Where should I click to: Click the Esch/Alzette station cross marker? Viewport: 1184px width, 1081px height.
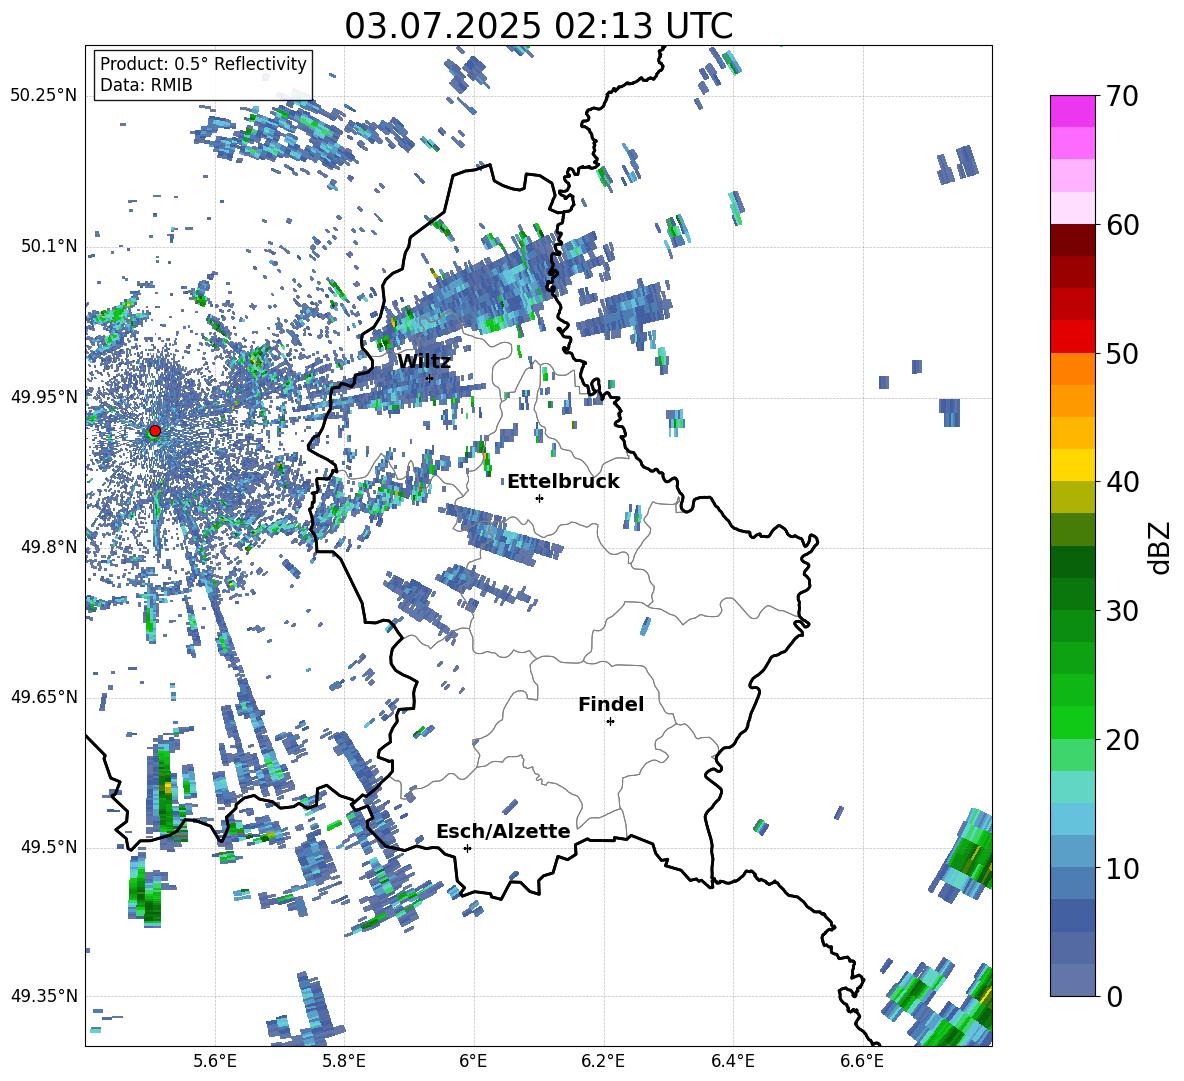pyautogui.click(x=467, y=848)
